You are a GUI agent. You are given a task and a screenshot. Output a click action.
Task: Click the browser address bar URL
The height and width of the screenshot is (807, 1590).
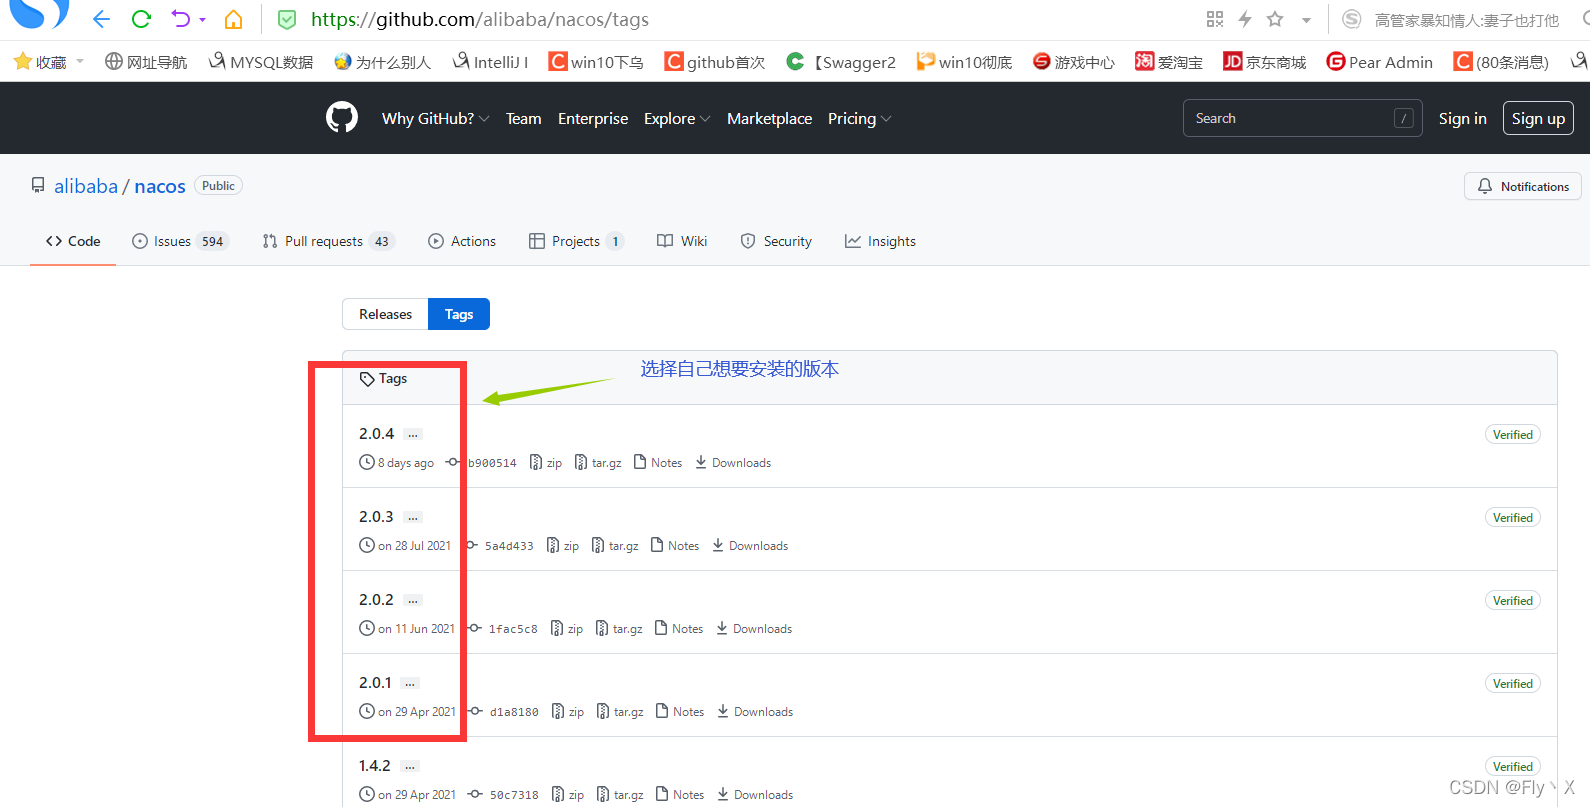(480, 19)
